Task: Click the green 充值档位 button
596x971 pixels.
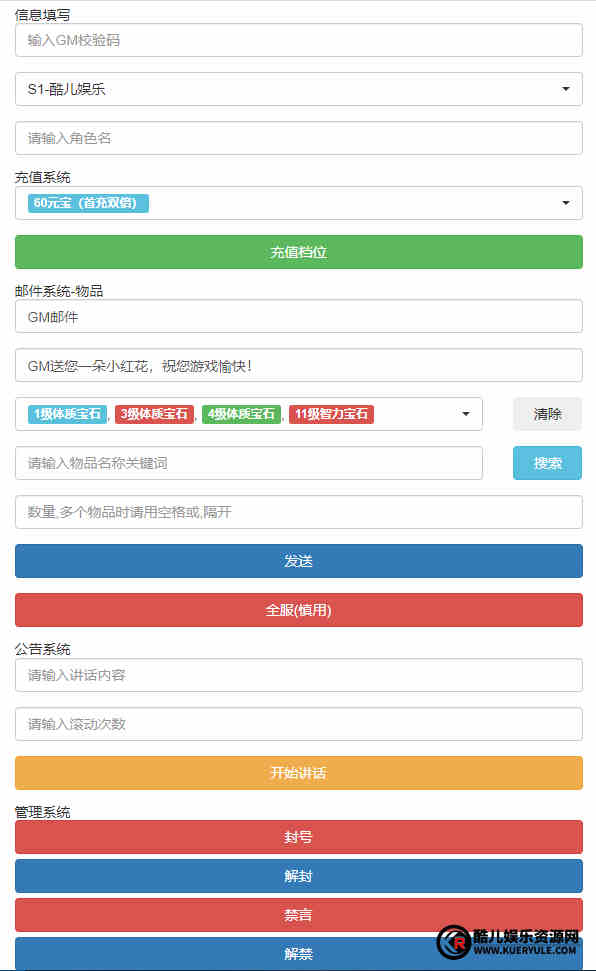Action: [298, 252]
